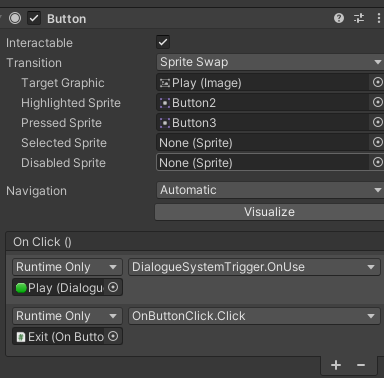Viewport: 384px width, 378px height.
Task: Open object picker for Exit (On Button) field
Action: click(113, 336)
